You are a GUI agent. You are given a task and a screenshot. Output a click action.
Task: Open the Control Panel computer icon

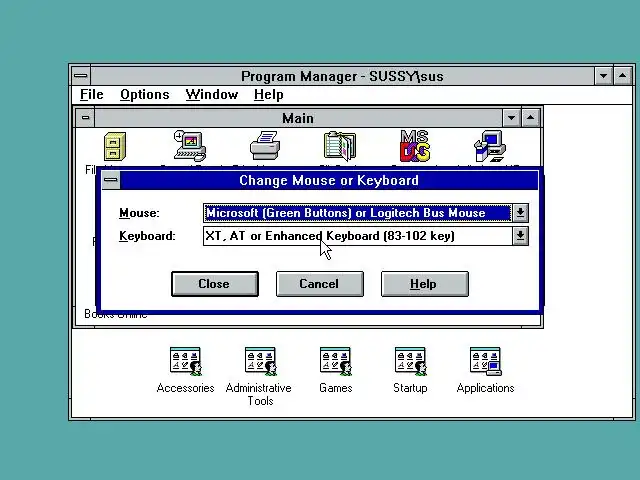pyautogui.click(x=190, y=146)
